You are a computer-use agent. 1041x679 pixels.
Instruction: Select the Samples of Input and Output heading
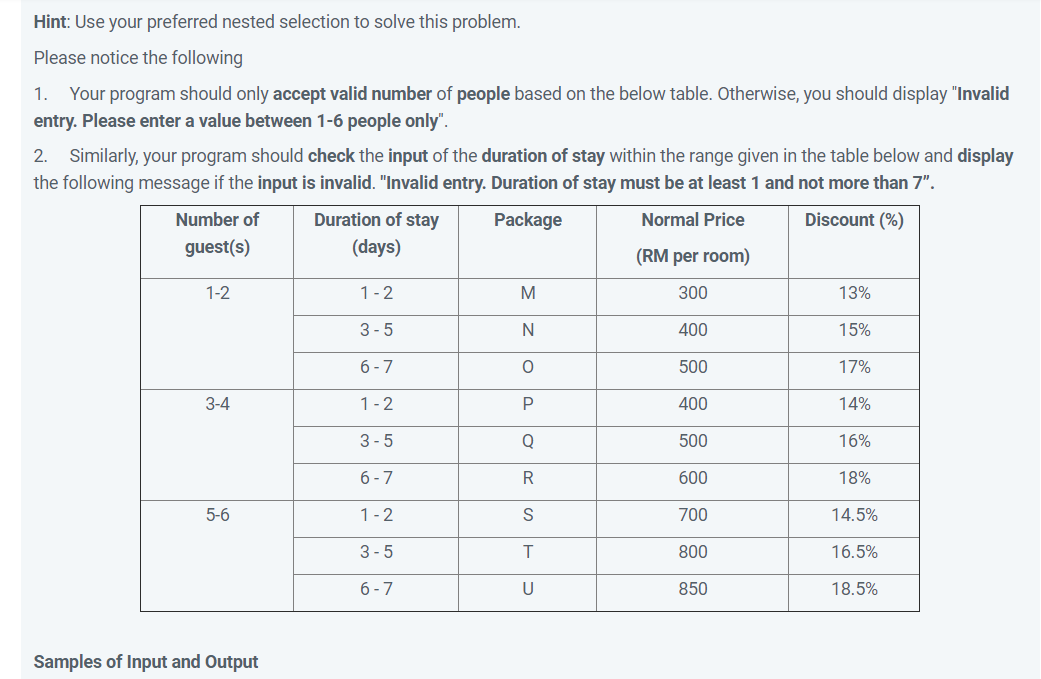click(x=146, y=662)
